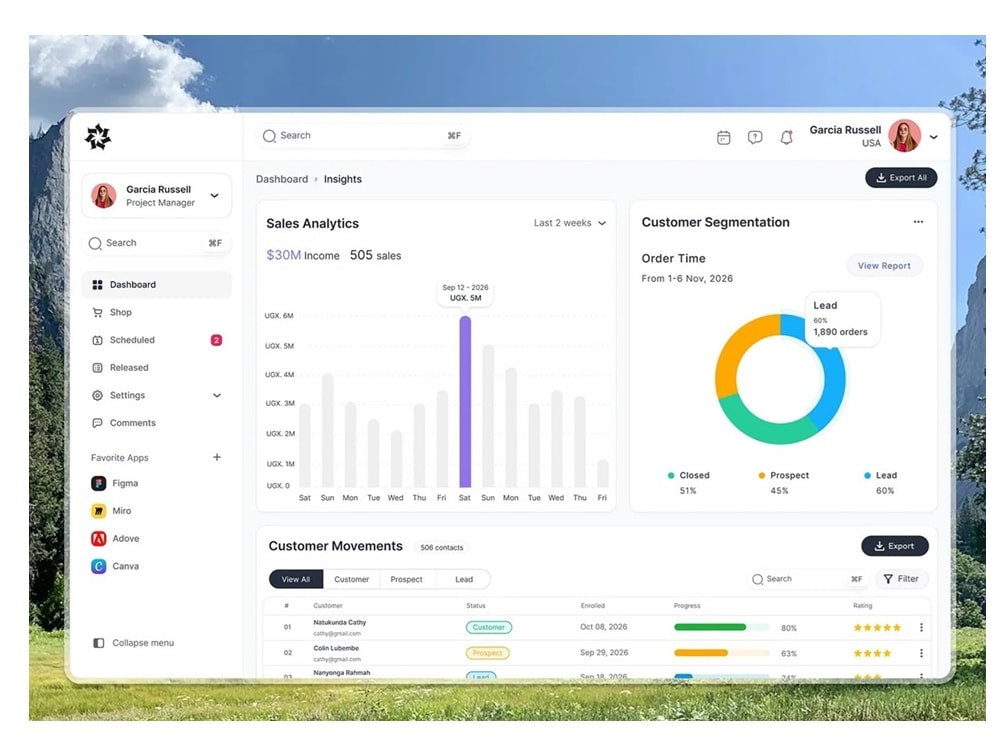This screenshot has height=750, width=1000.
Task: Open row options for Colin Lubembe
Action: (921, 653)
